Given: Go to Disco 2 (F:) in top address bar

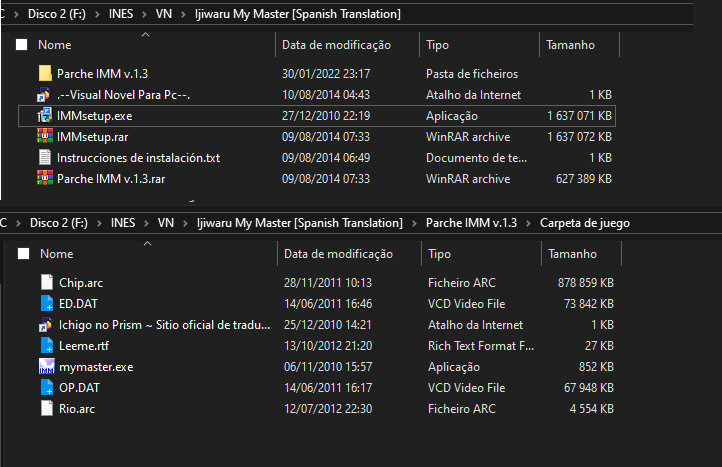Looking at the screenshot, I should pyautogui.click(x=57, y=14).
